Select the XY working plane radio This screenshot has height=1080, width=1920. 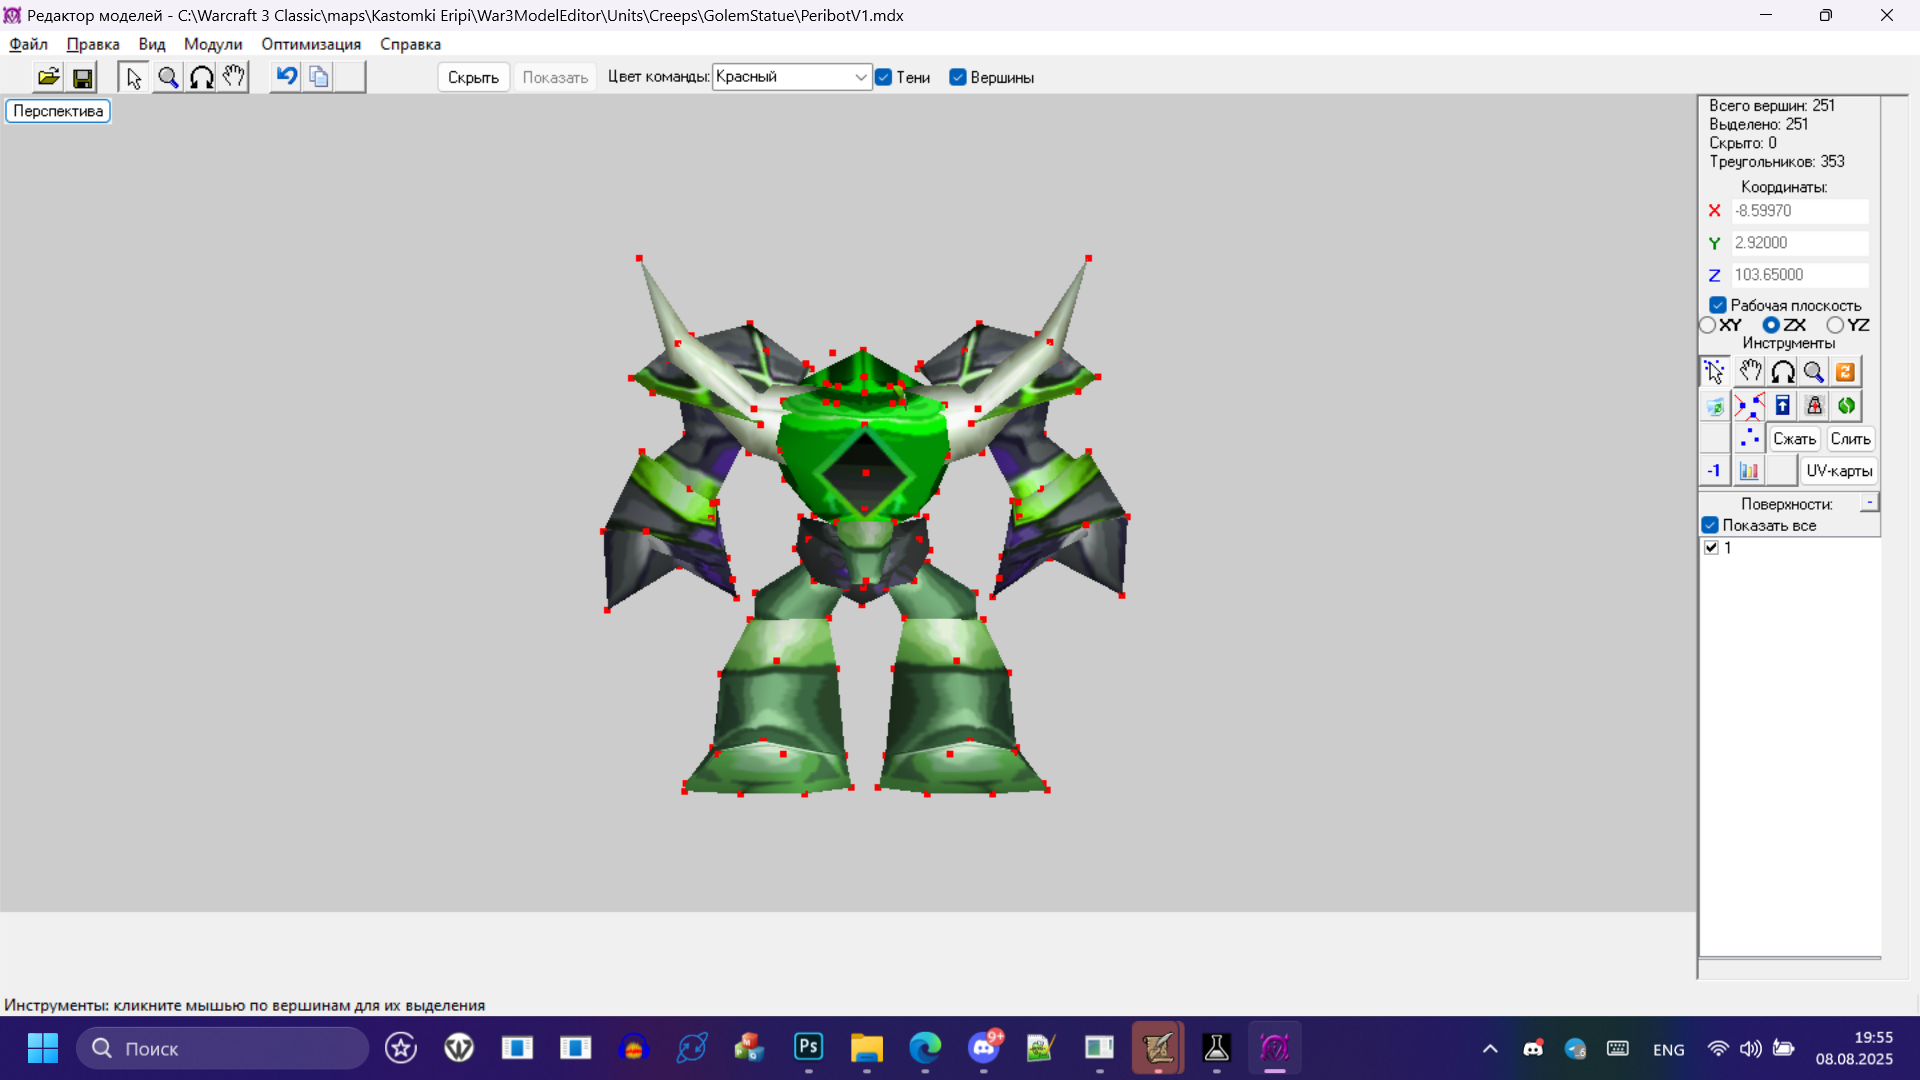point(1708,325)
